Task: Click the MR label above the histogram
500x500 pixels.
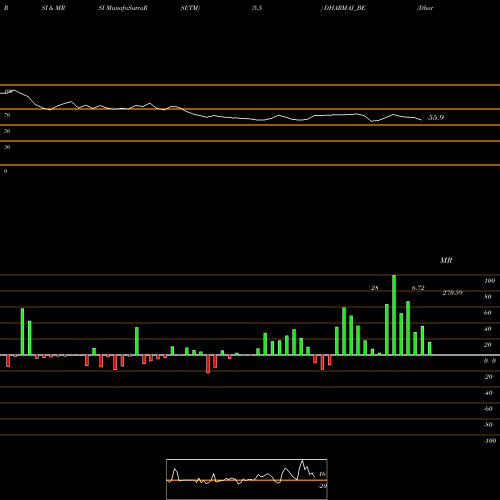Action: (x=446, y=260)
